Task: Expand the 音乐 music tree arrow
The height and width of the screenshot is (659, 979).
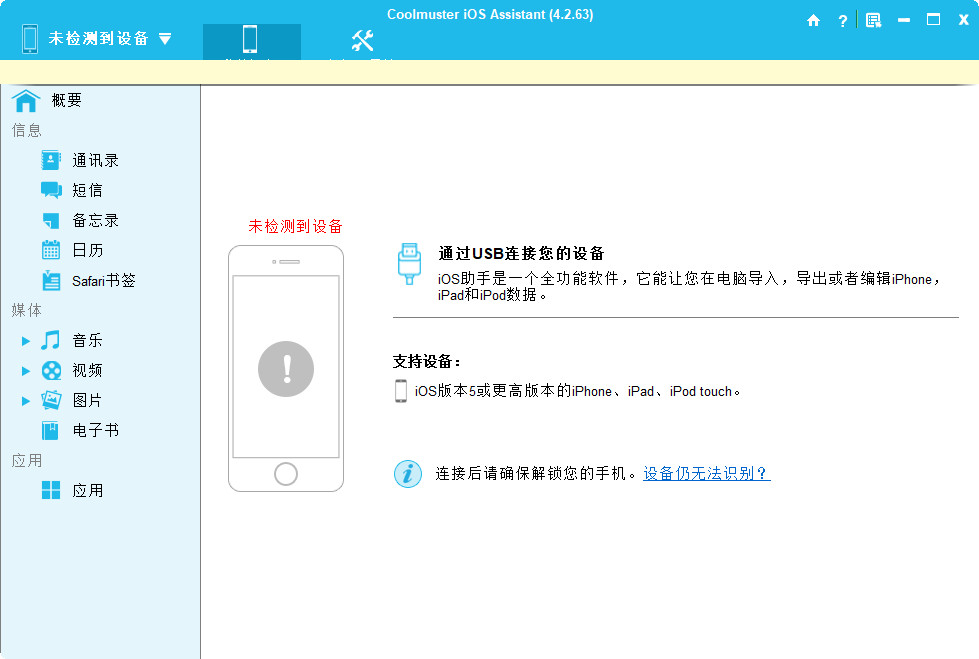Action: pos(26,341)
